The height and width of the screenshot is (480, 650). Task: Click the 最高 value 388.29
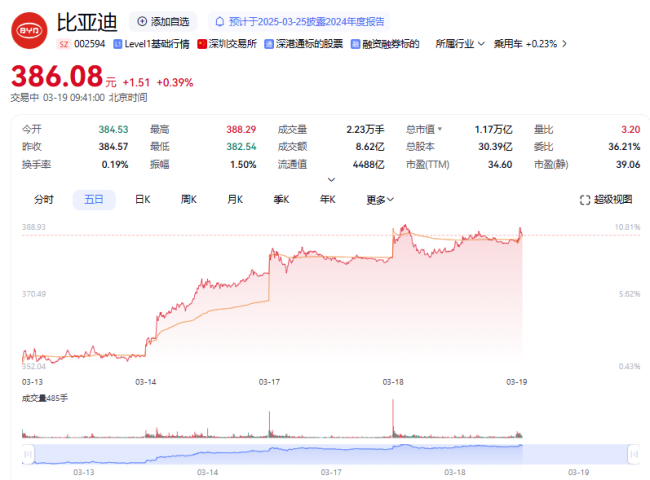tap(241, 129)
